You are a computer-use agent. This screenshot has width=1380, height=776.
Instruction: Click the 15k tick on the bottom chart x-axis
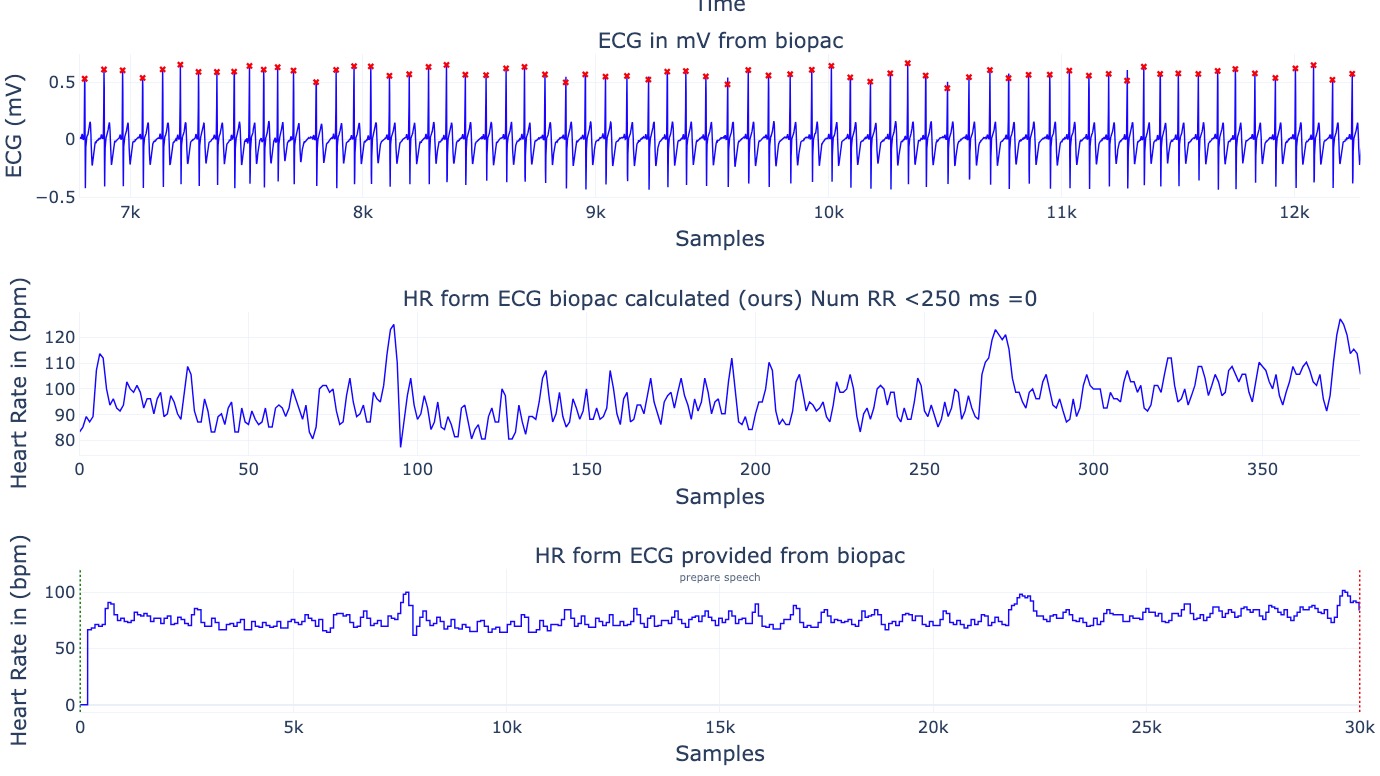[720, 727]
